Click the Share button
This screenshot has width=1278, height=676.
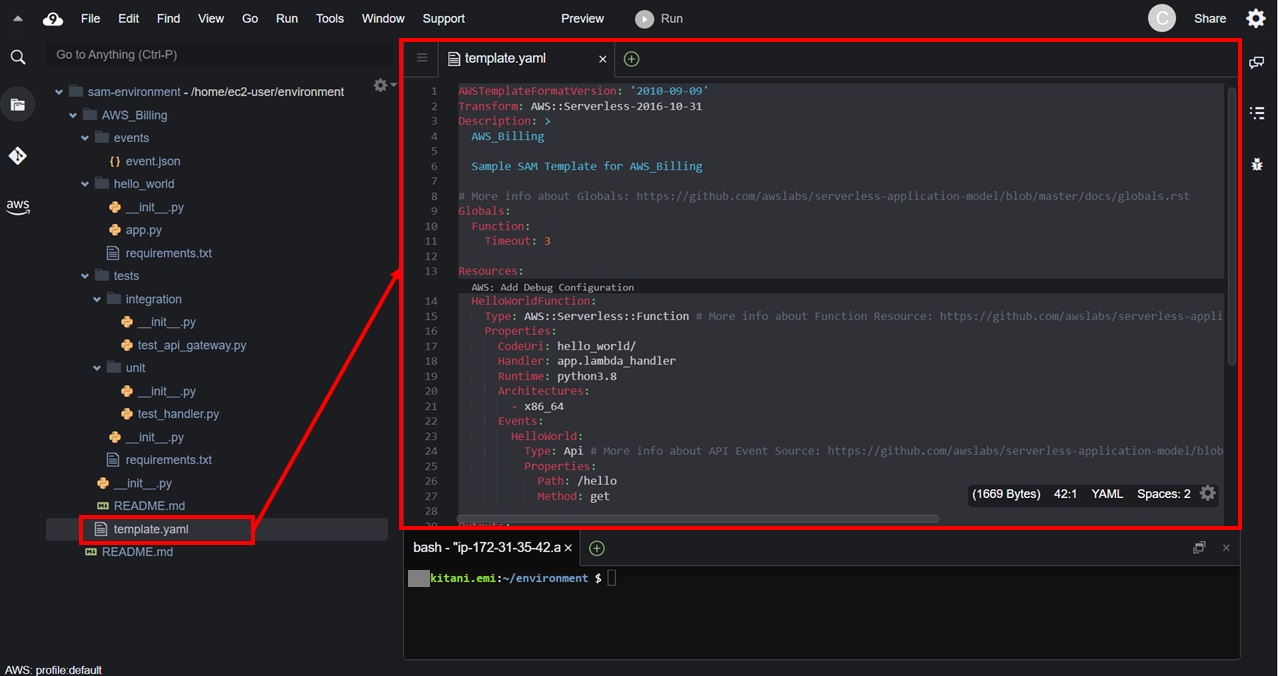1210,18
